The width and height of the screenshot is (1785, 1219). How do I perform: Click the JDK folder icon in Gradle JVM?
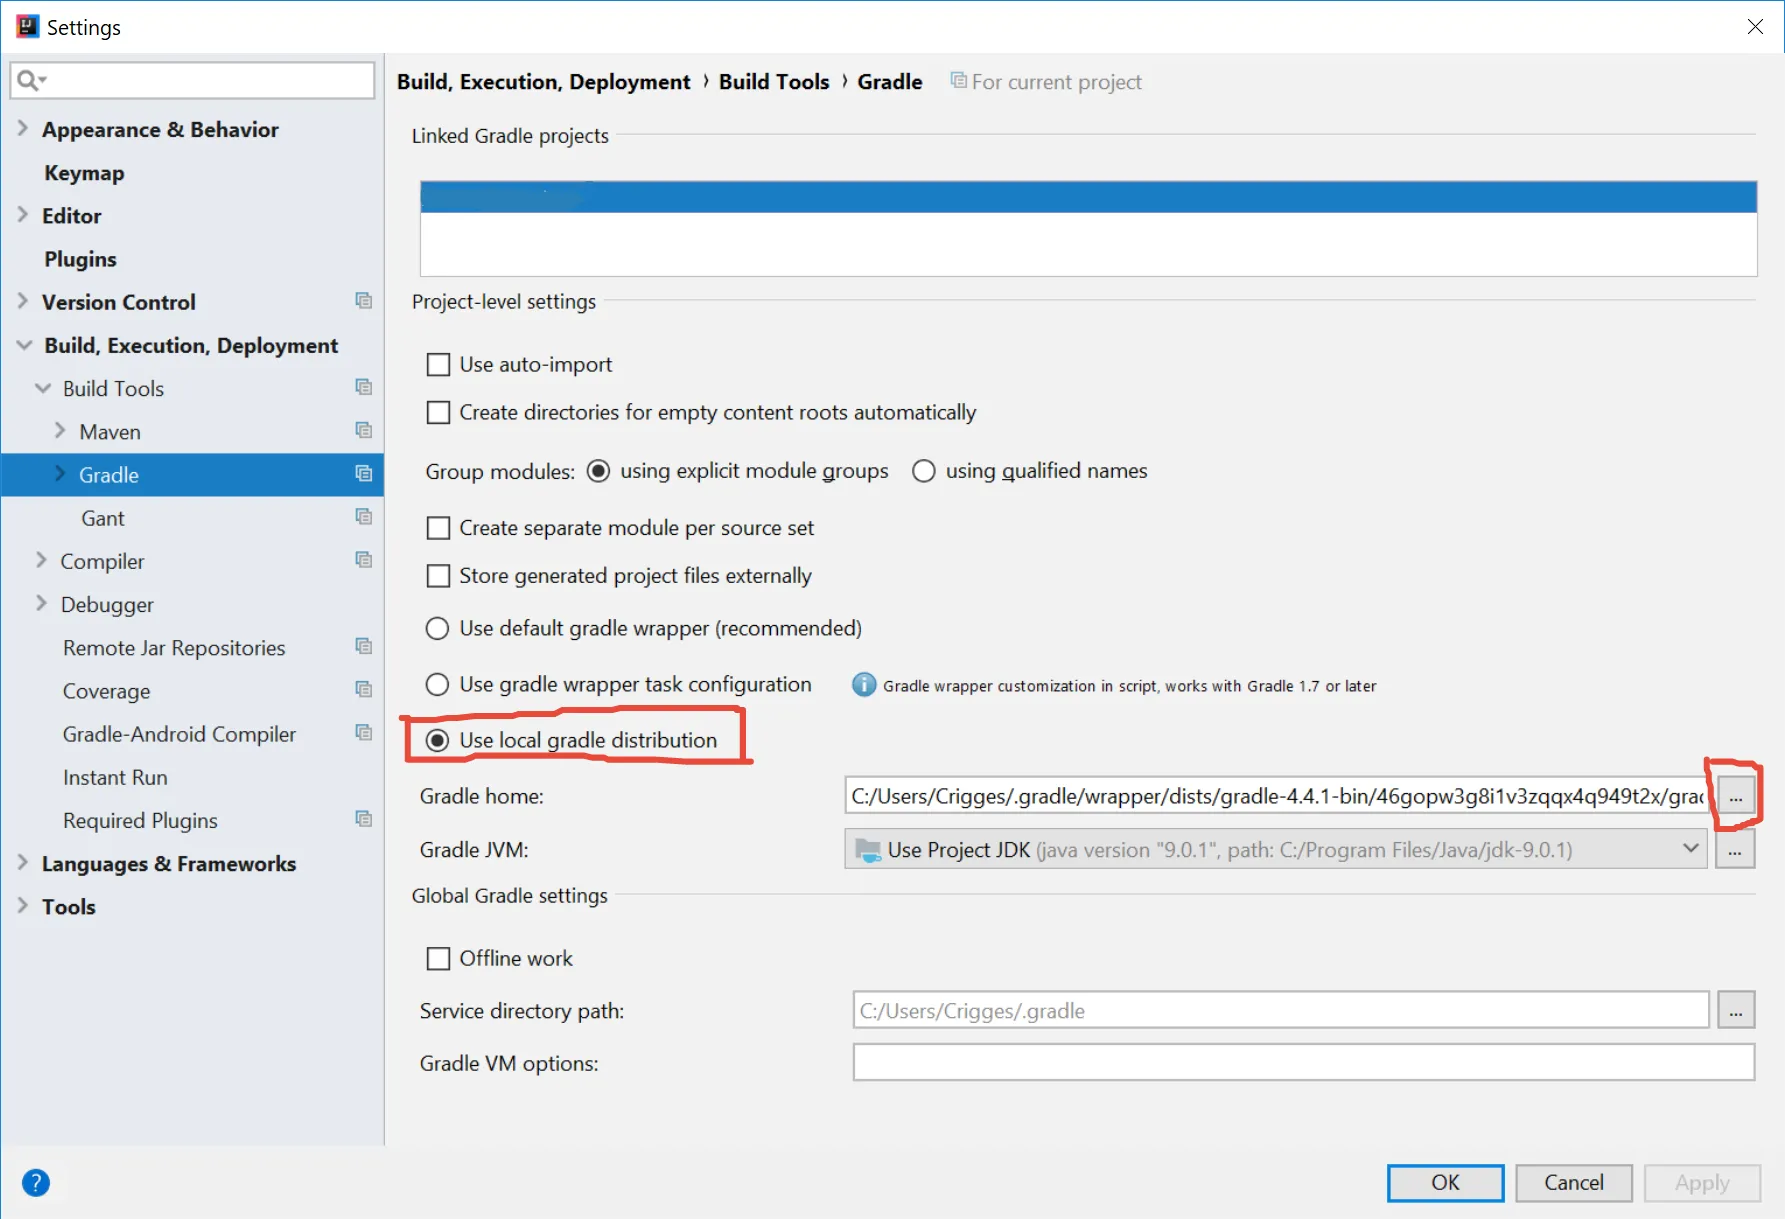[x=868, y=850]
